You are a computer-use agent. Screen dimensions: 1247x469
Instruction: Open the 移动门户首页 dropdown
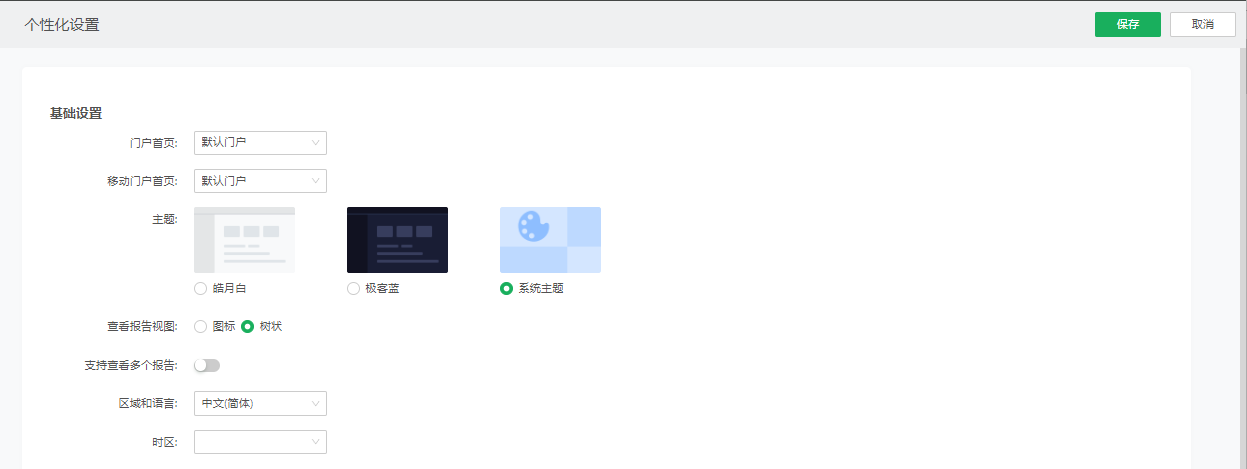[260, 181]
